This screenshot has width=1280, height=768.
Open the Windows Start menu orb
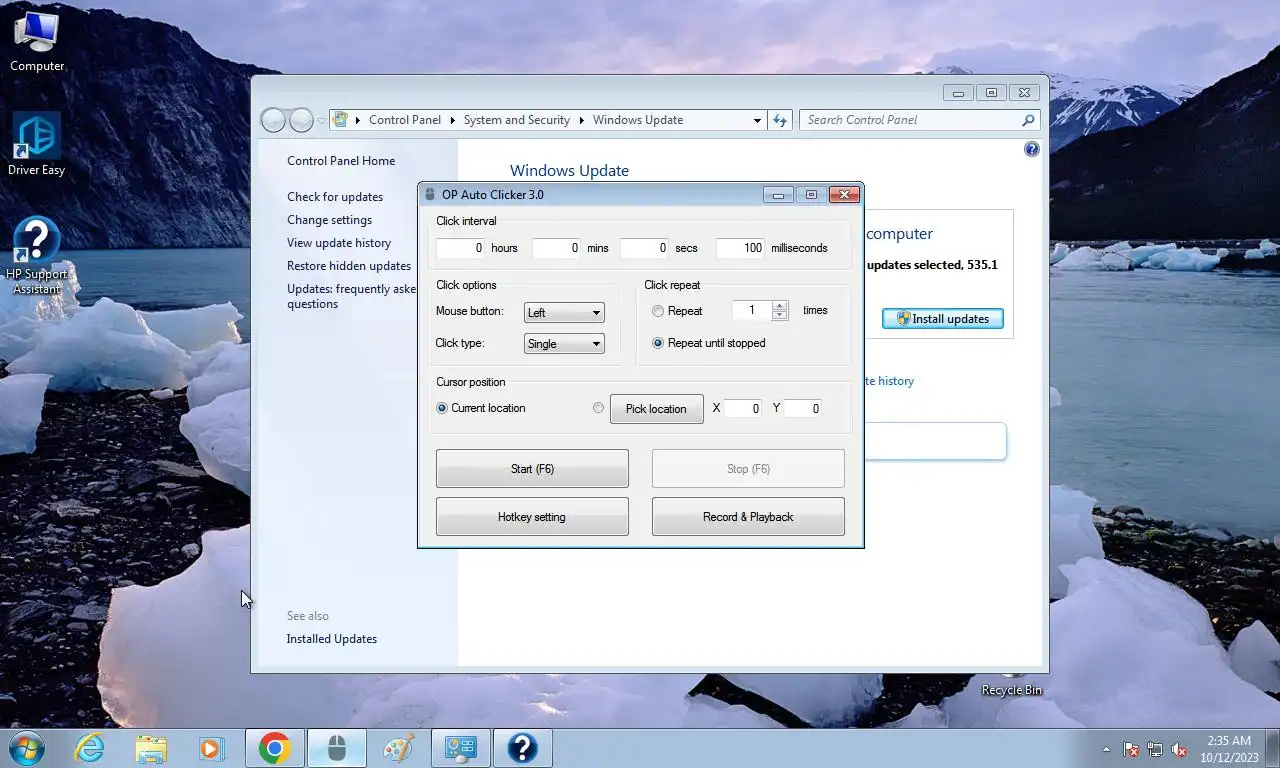click(x=26, y=748)
